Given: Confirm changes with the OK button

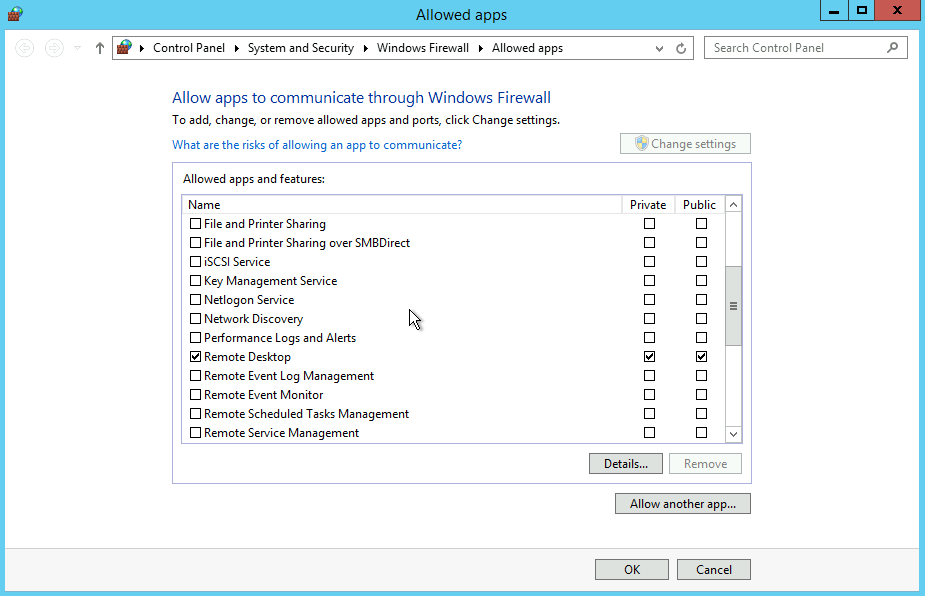Looking at the screenshot, I should click(632, 569).
